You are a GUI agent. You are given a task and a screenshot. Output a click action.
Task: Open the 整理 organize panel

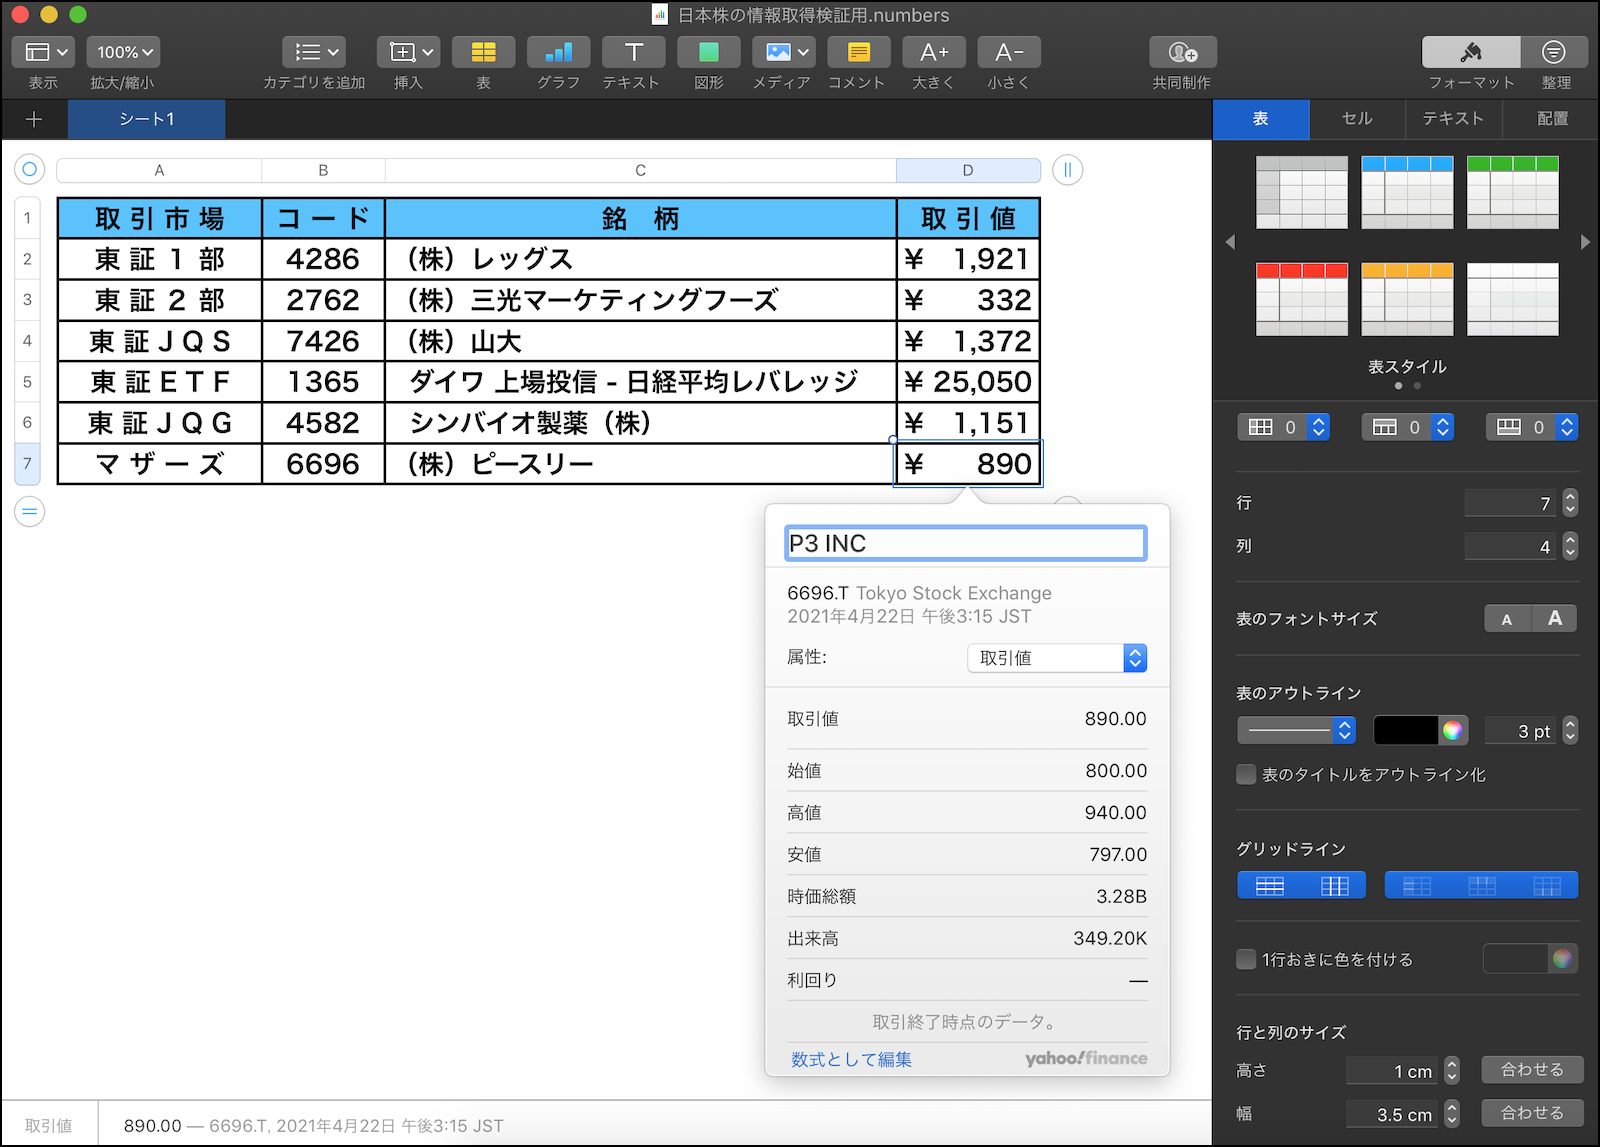[1554, 52]
